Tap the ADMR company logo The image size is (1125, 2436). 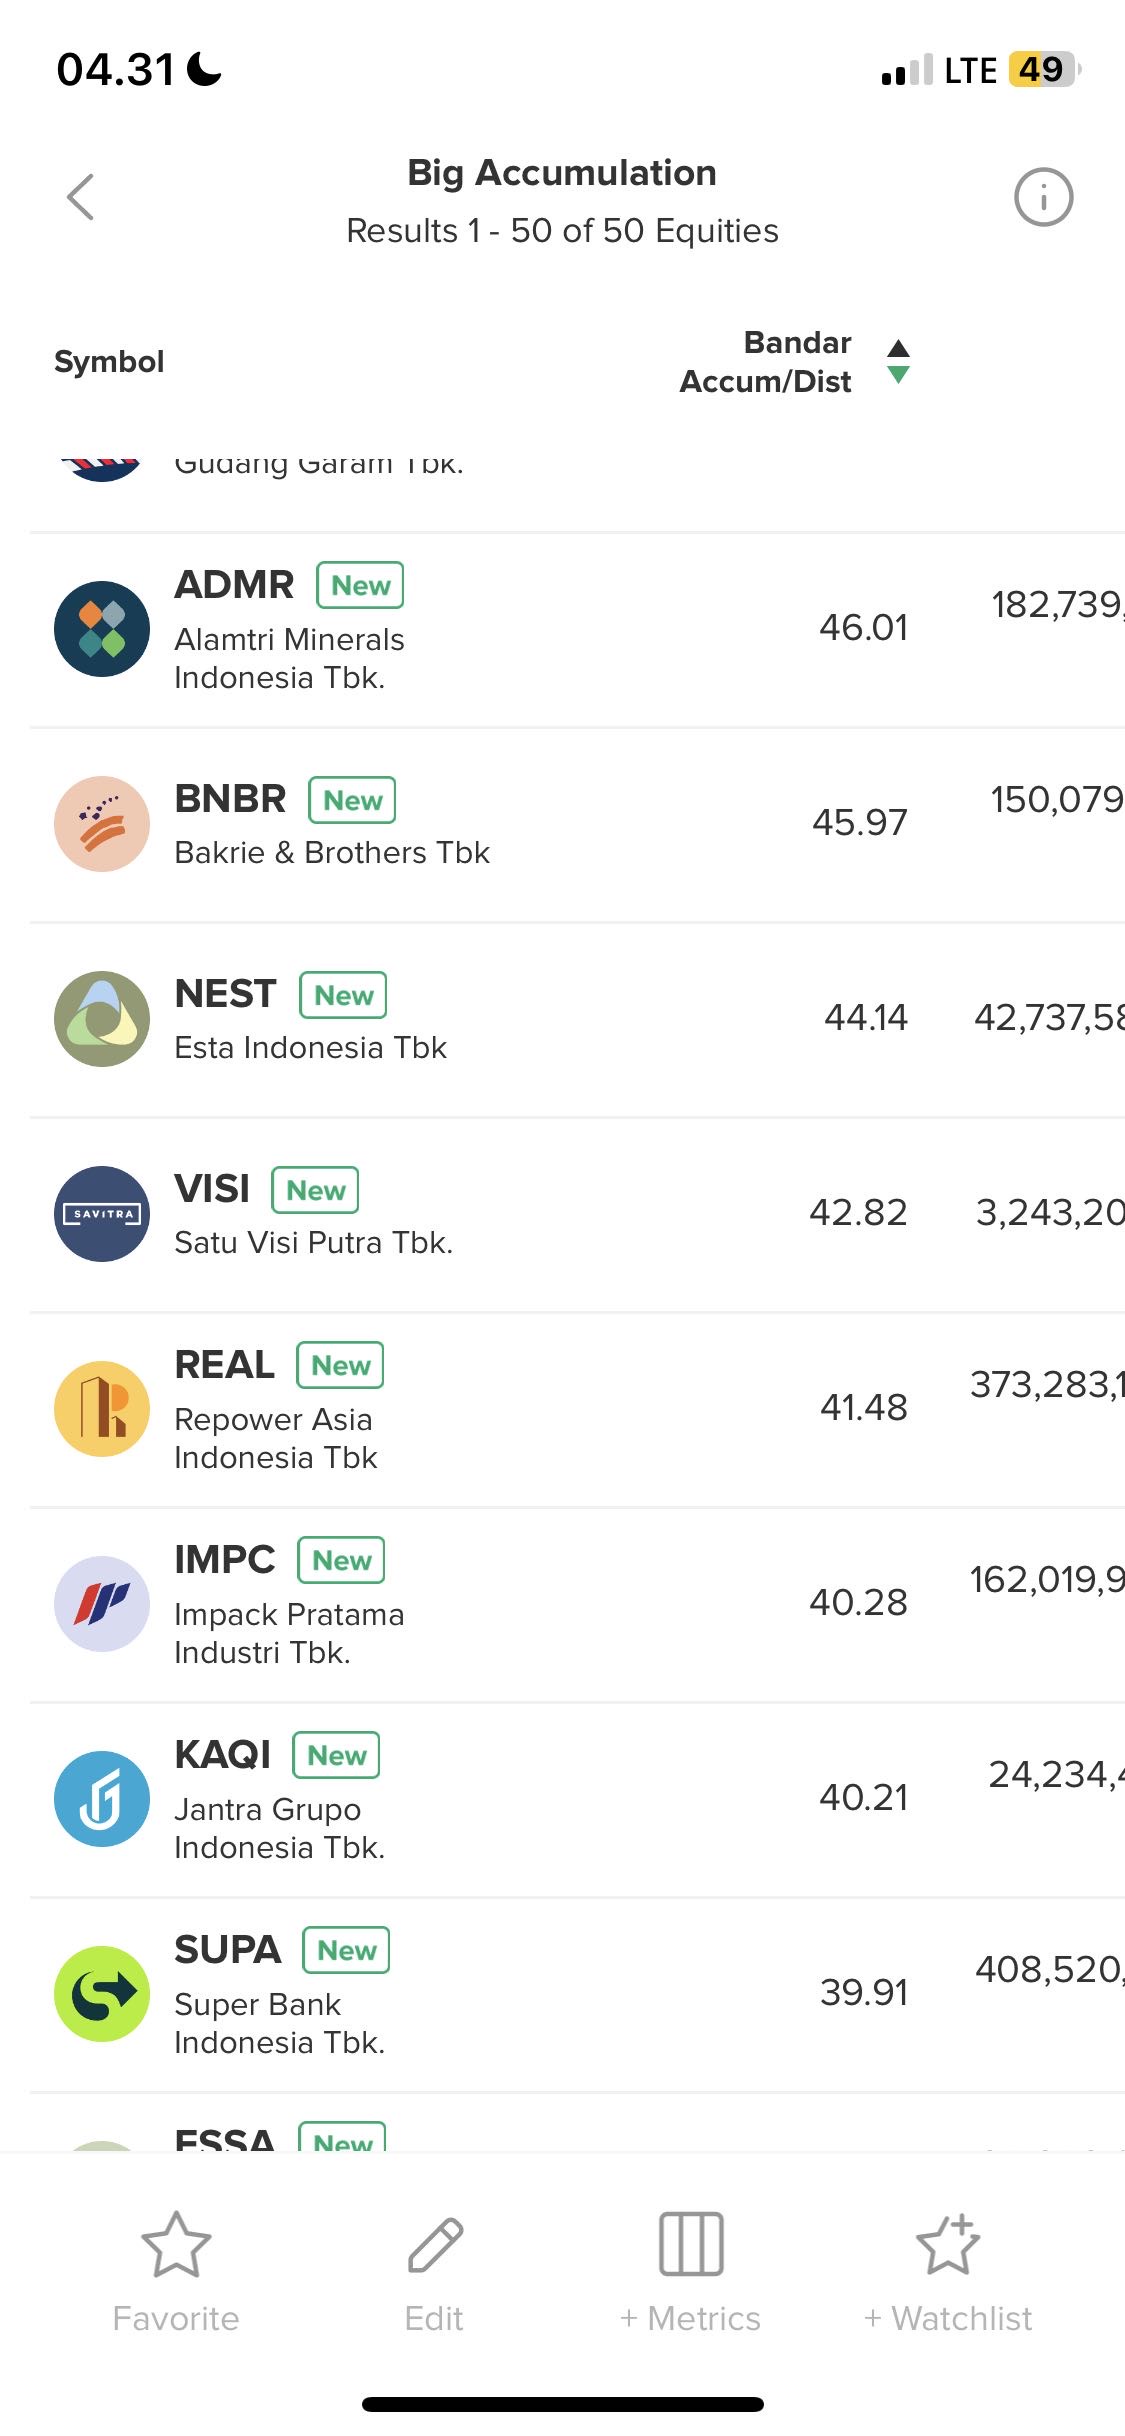tap(102, 629)
